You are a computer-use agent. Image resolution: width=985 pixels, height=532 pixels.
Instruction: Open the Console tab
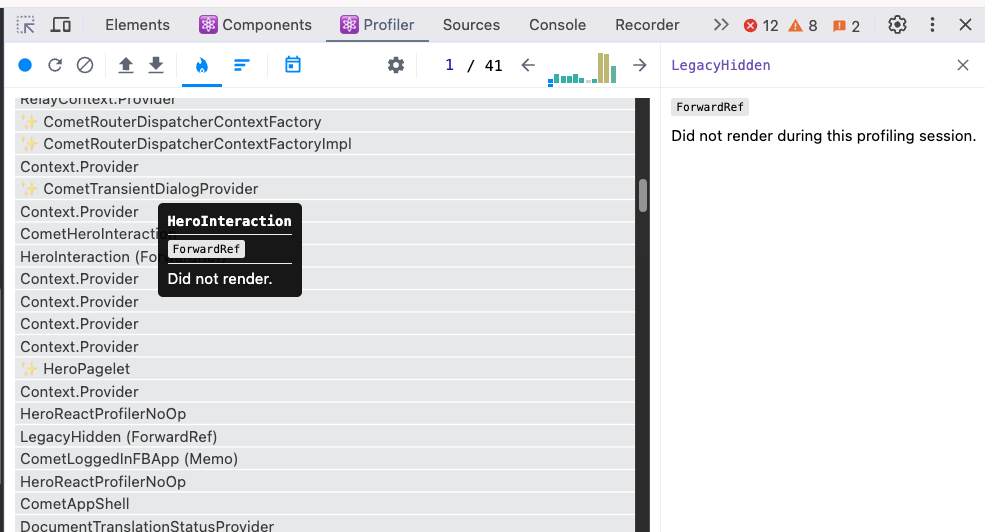click(557, 25)
